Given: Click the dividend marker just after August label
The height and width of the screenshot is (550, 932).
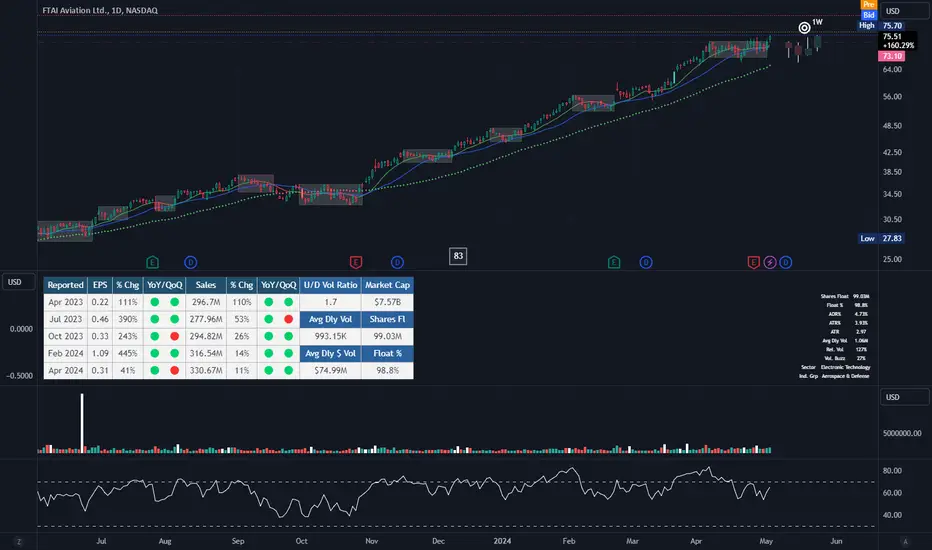Looking at the screenshot, I should [x=190, y=262].
